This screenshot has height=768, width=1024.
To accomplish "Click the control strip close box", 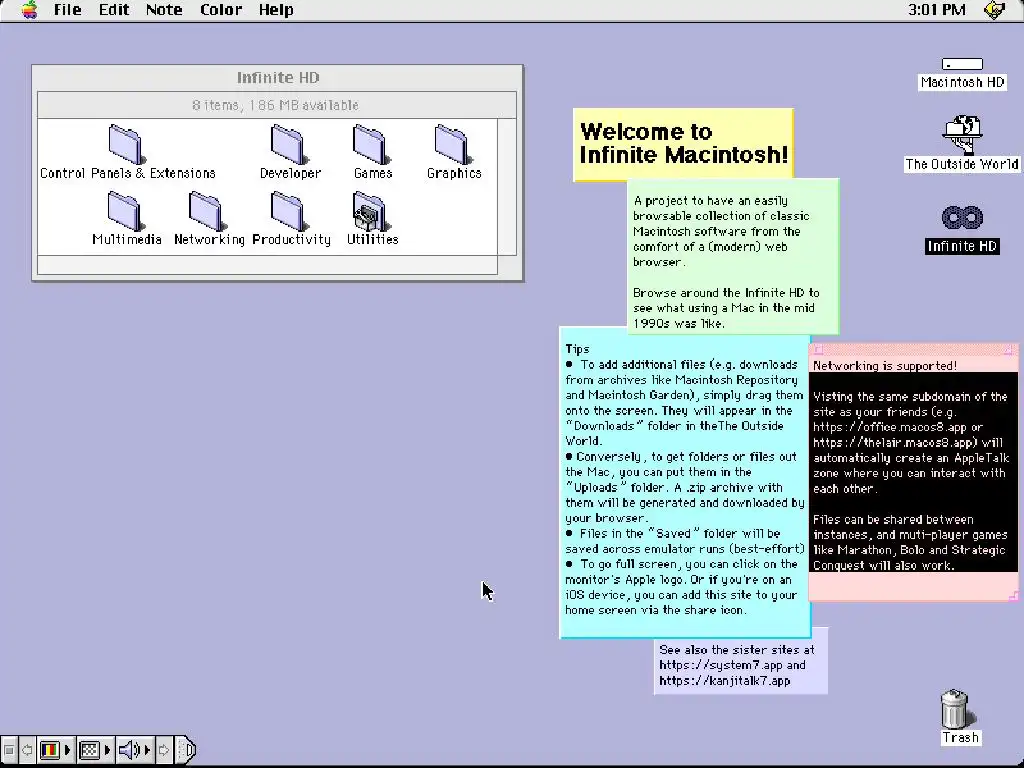I will pos(9,750).
